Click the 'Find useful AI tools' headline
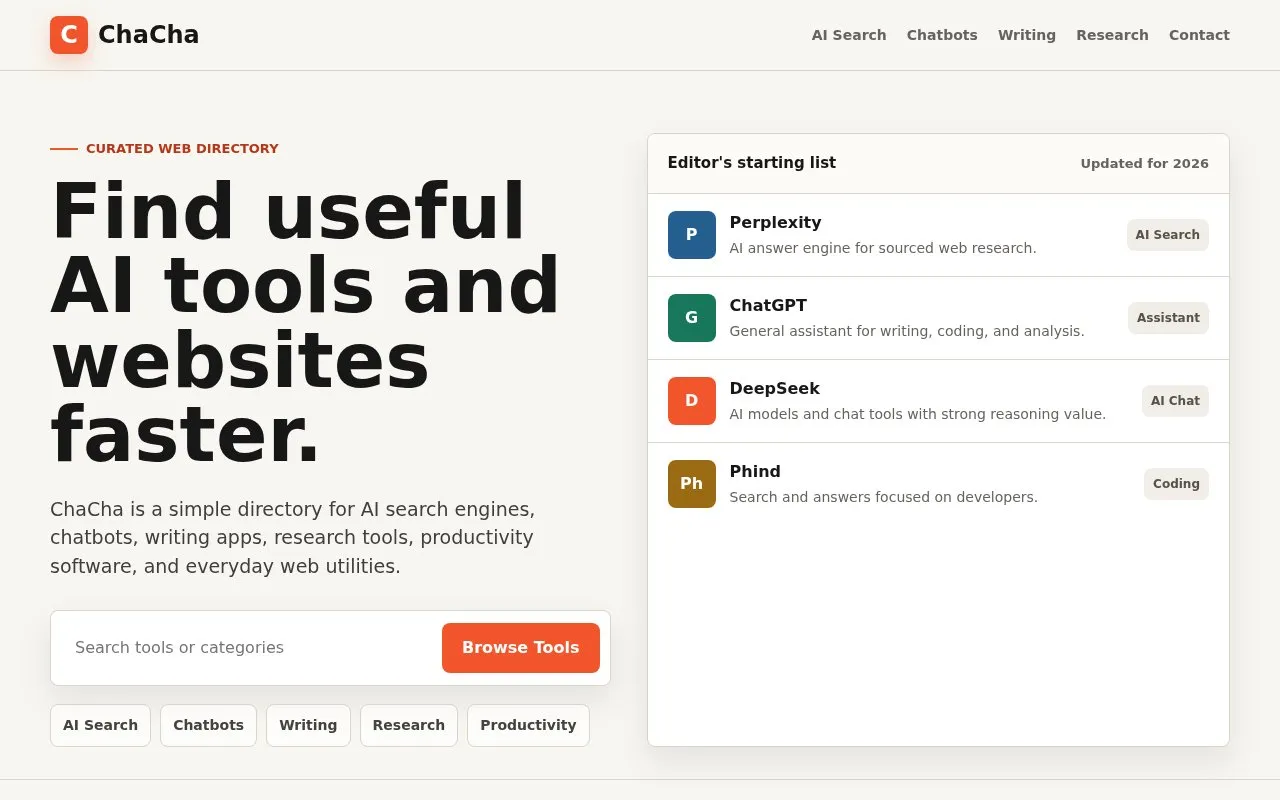The height and width of the screenshot is (800, 1280). pyautogui.click(x=305, y=323)
